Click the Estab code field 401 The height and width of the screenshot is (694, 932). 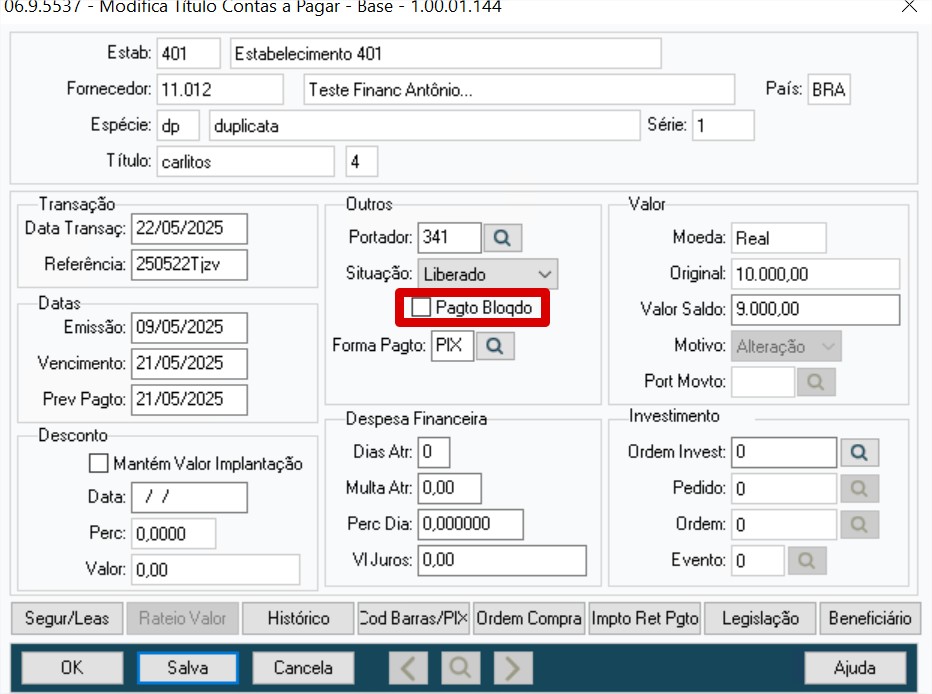pos(188,53)
